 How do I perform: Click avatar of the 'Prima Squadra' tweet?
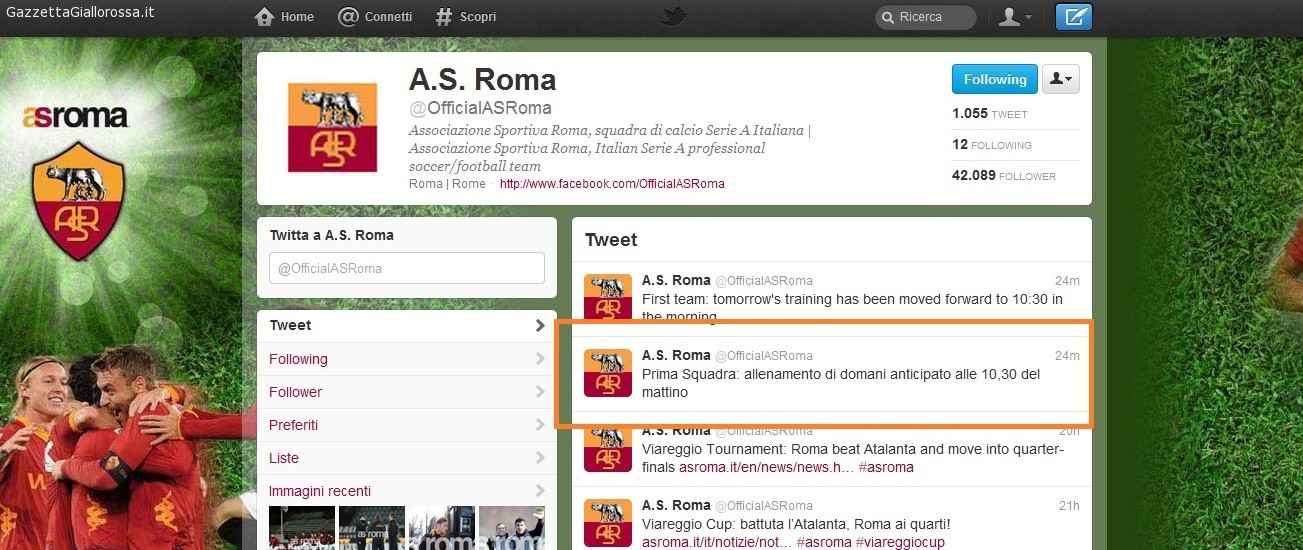(608, 373)
